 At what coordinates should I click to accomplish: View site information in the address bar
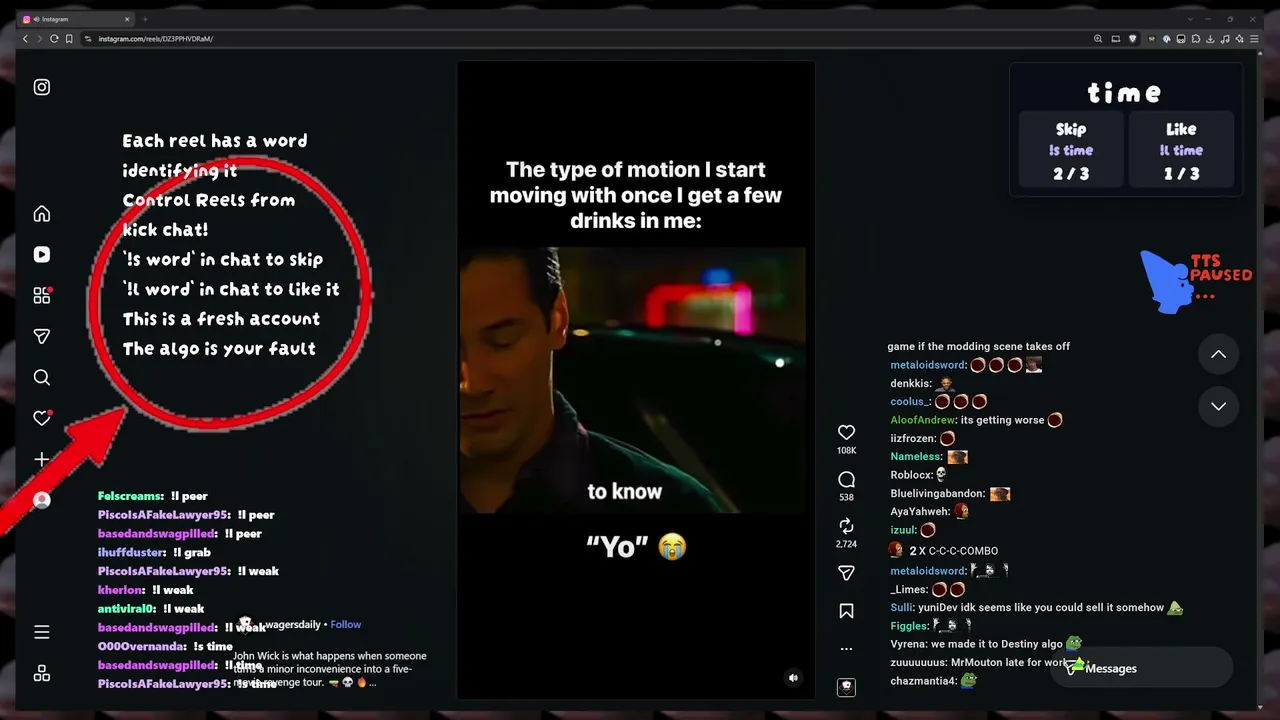(88, 39)
